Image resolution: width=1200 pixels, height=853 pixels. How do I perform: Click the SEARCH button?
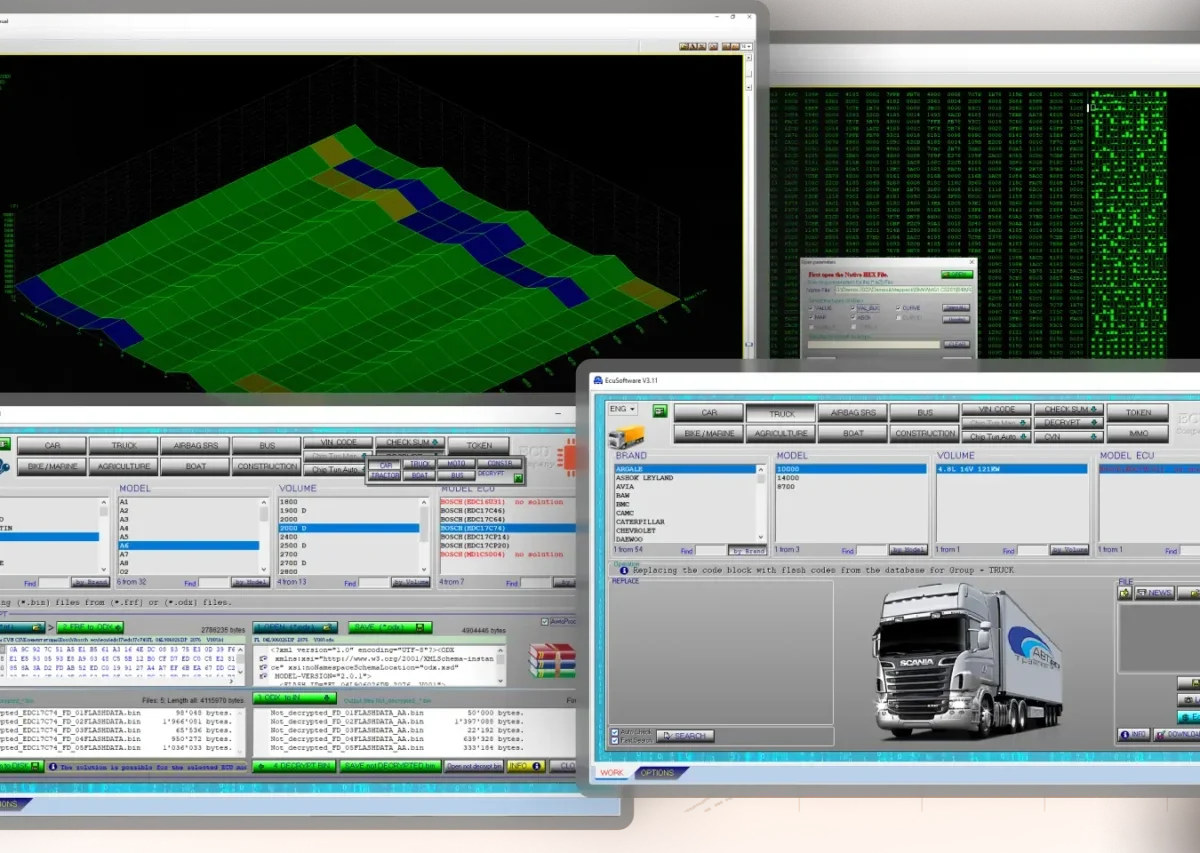point(688,736)
